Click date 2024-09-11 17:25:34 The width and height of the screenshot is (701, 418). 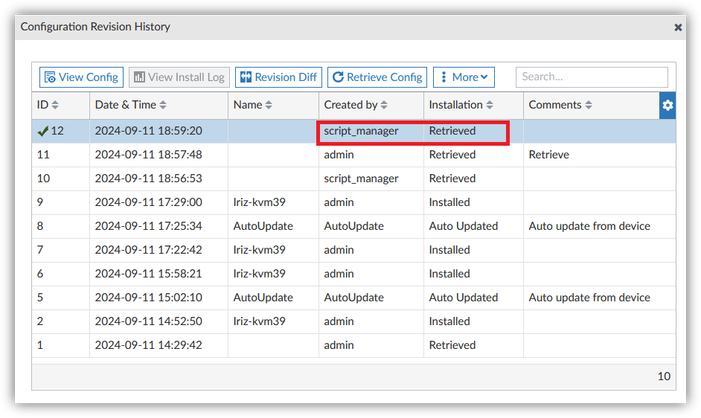point(148,226)
